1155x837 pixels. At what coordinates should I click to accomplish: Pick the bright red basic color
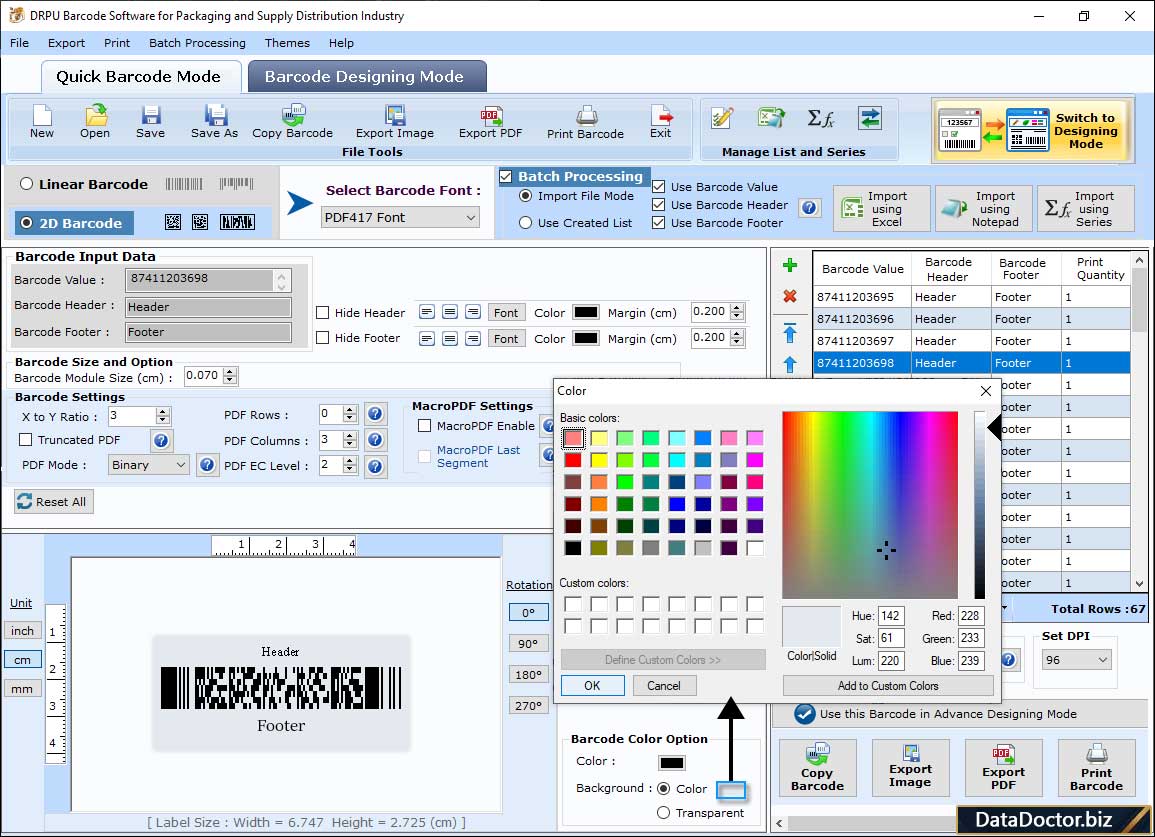pyautogui.click(x=572, y=460)
